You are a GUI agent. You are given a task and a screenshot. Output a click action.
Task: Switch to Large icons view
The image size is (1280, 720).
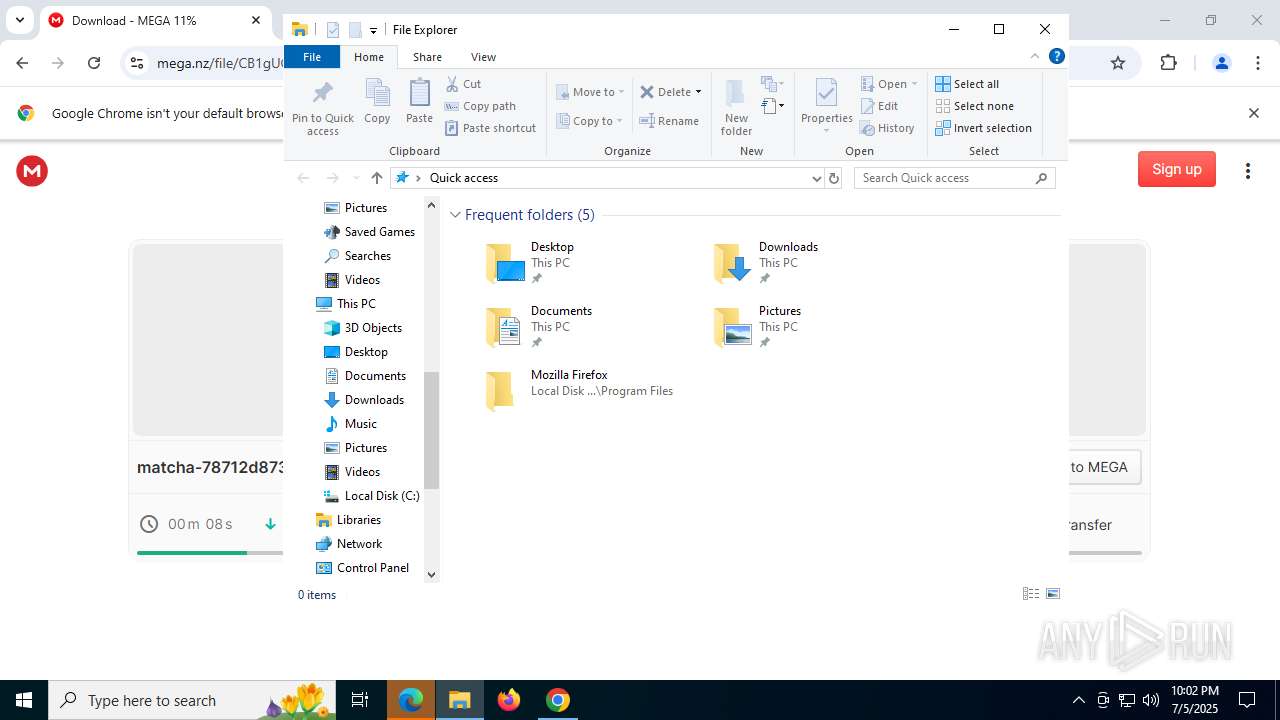pos(1053,594)
